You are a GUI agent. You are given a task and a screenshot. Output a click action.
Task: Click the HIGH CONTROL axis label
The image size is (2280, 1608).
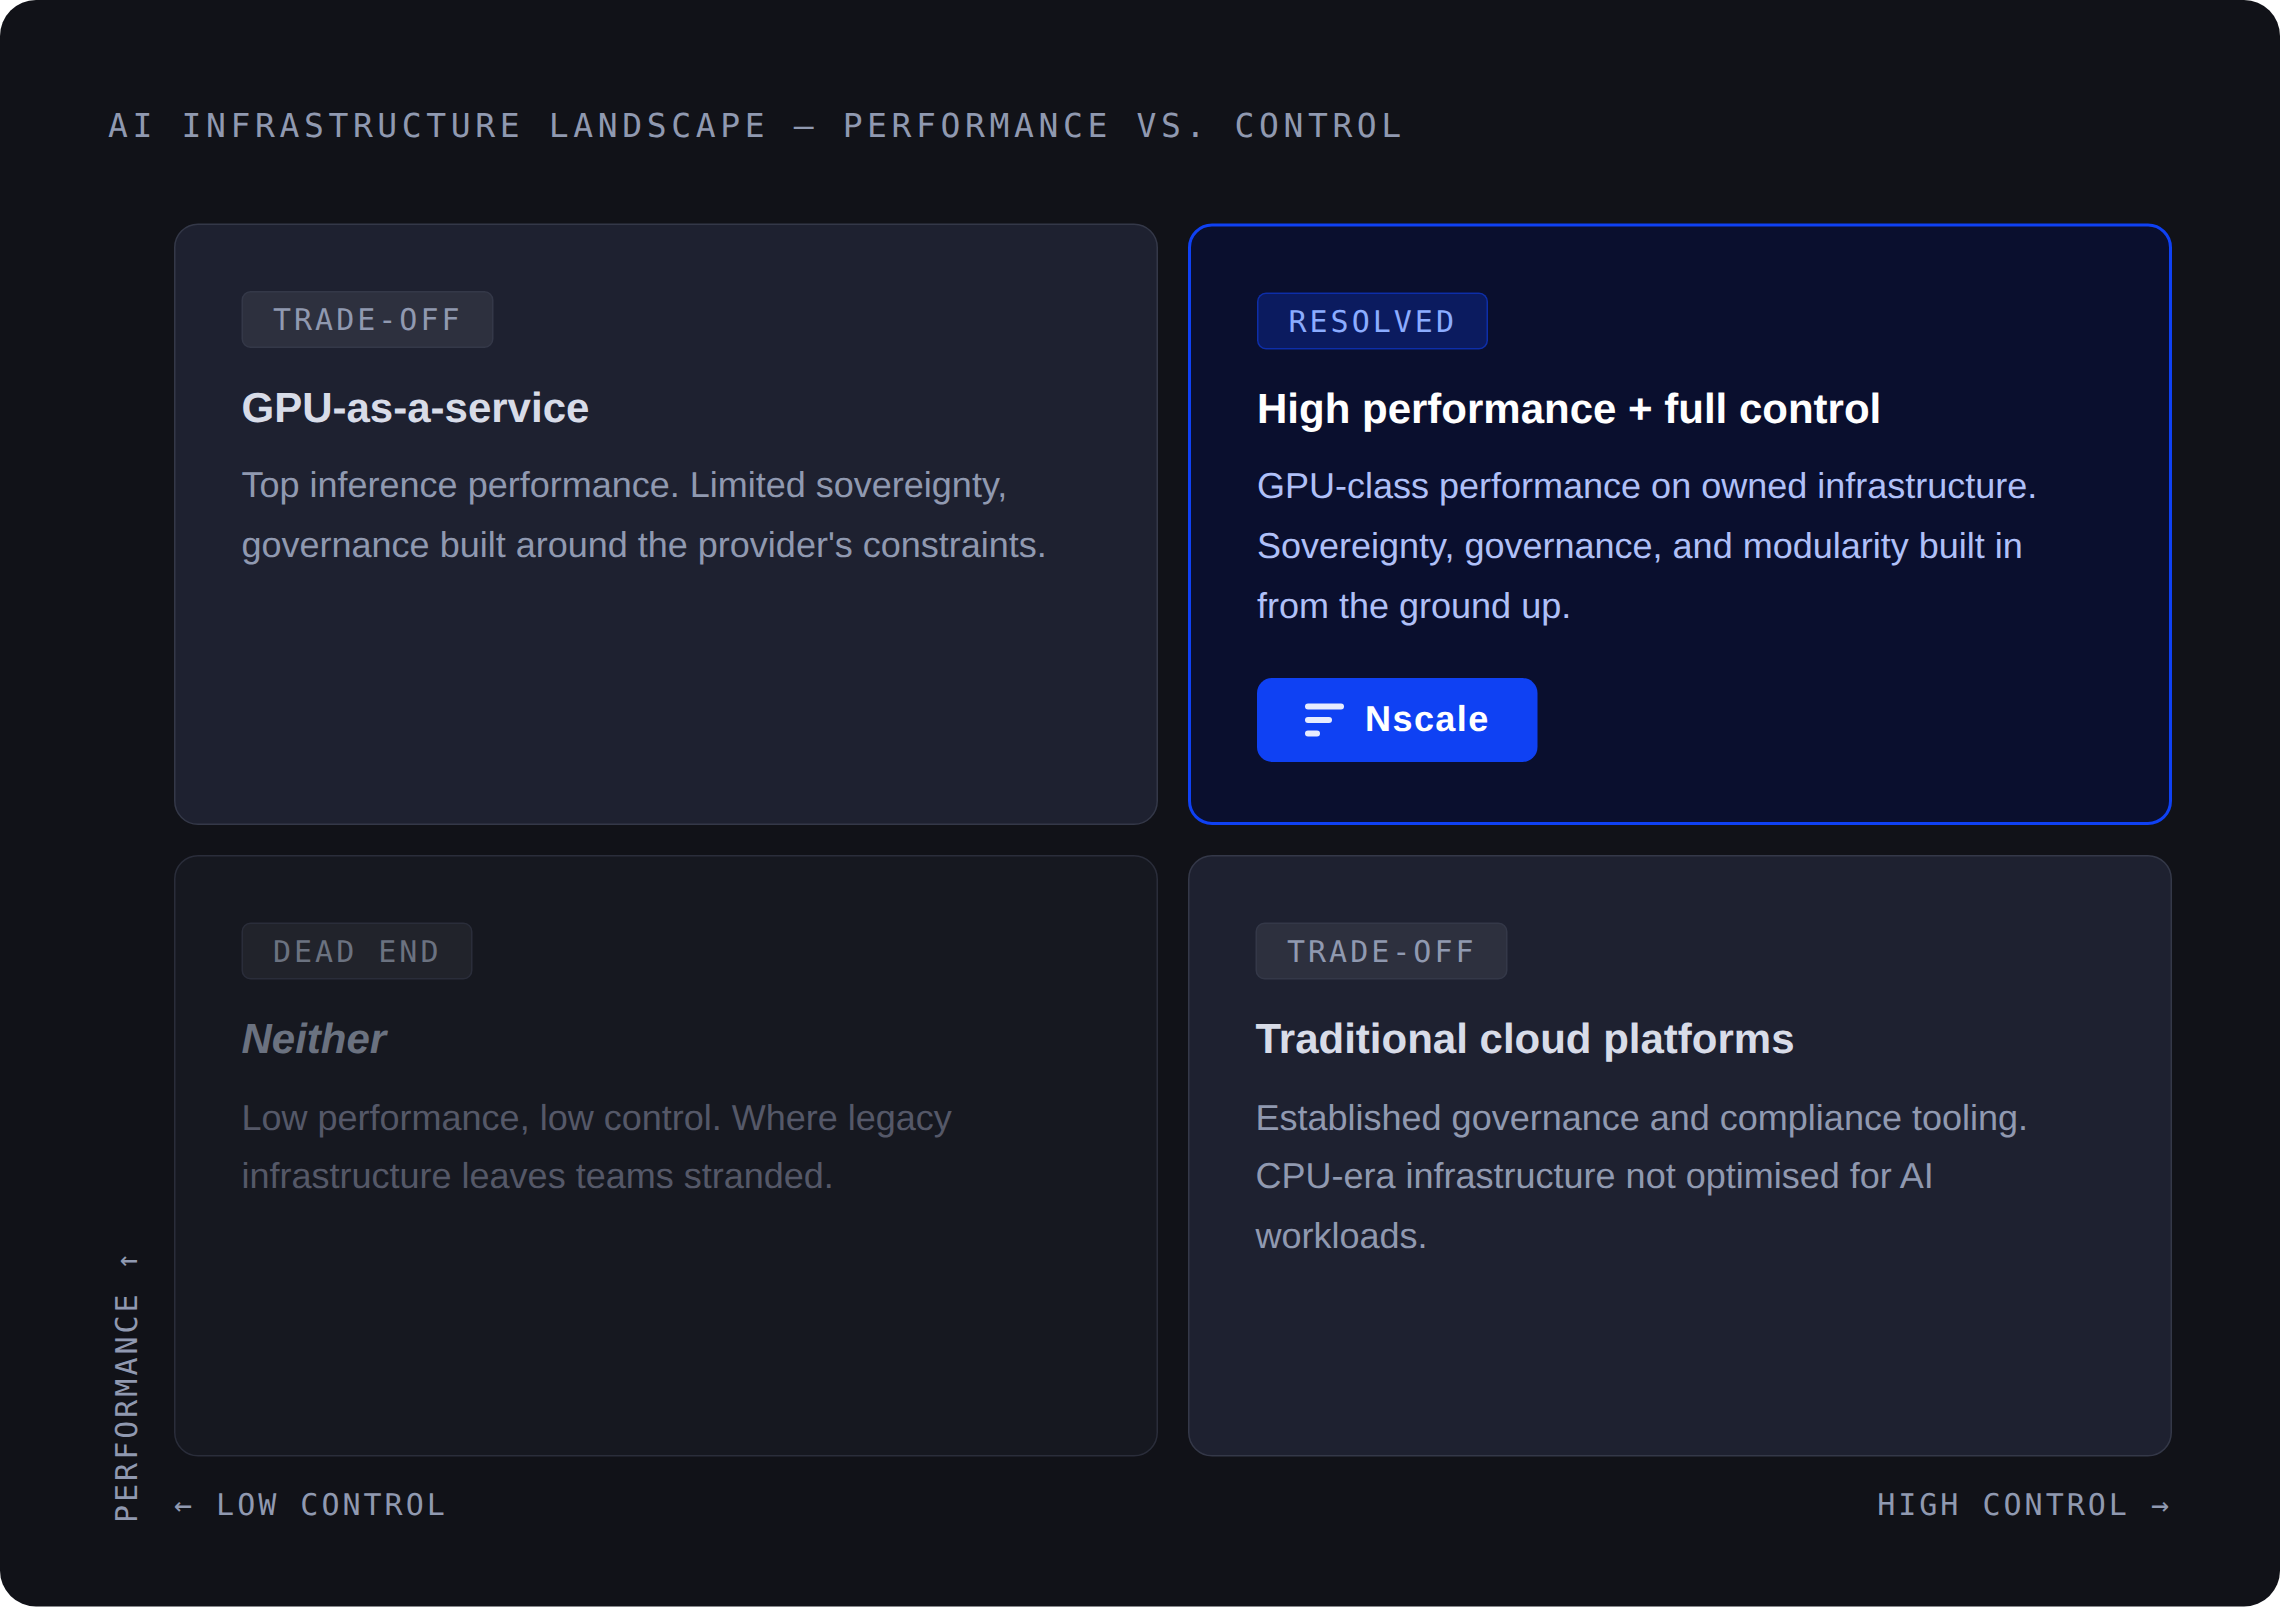point(2002,1505)
